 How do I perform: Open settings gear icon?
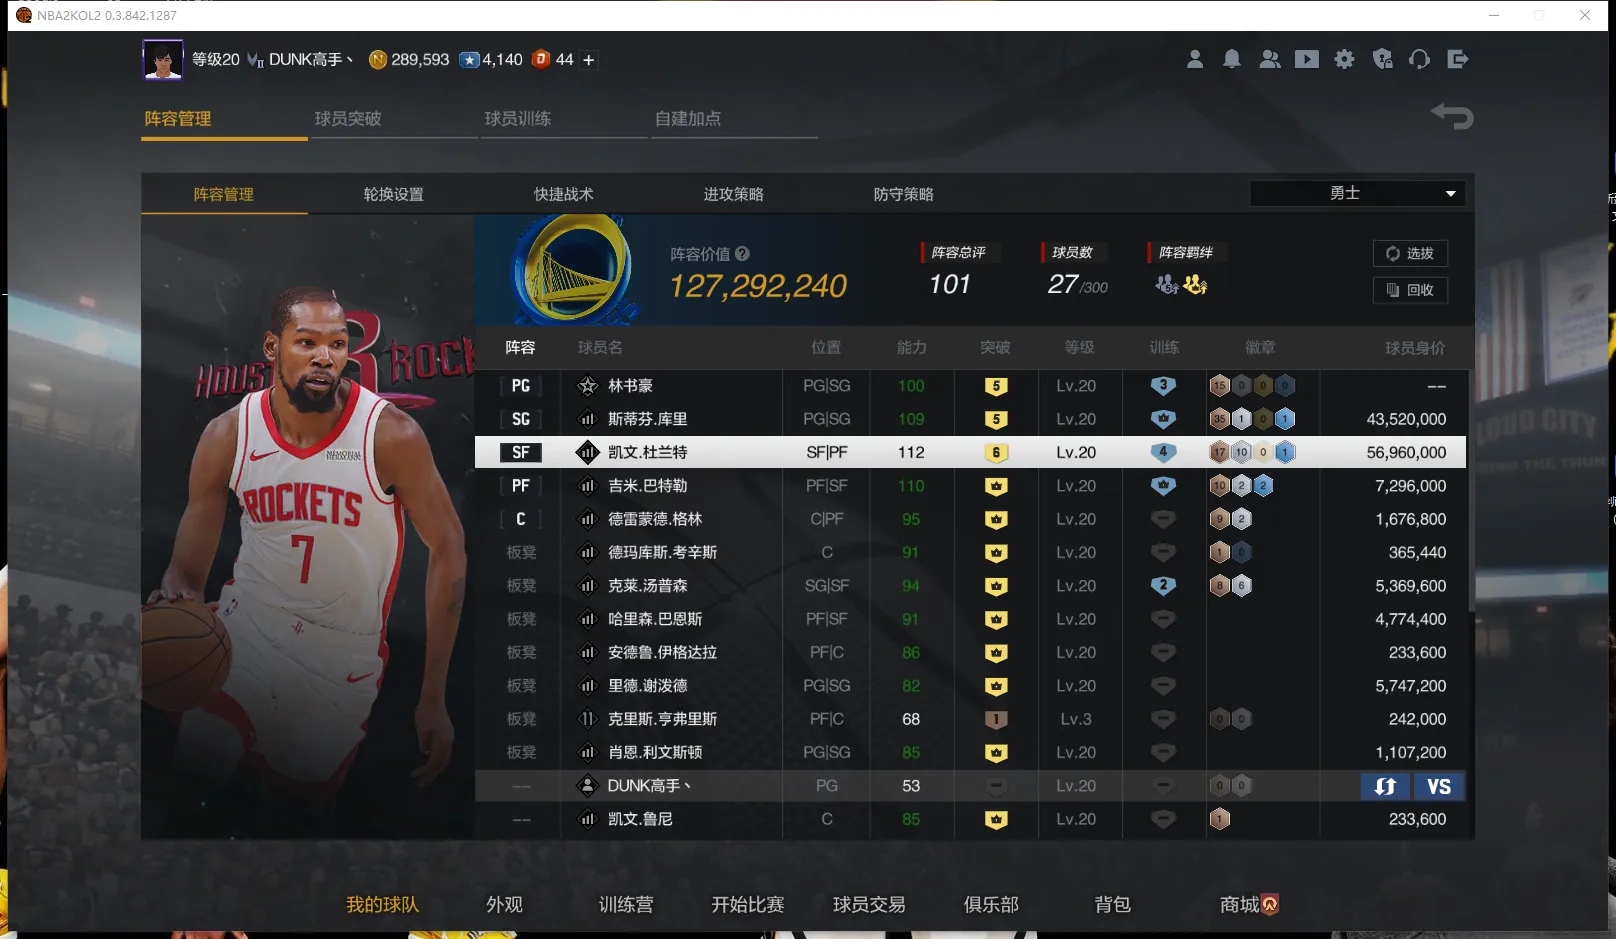point(1345,60)
